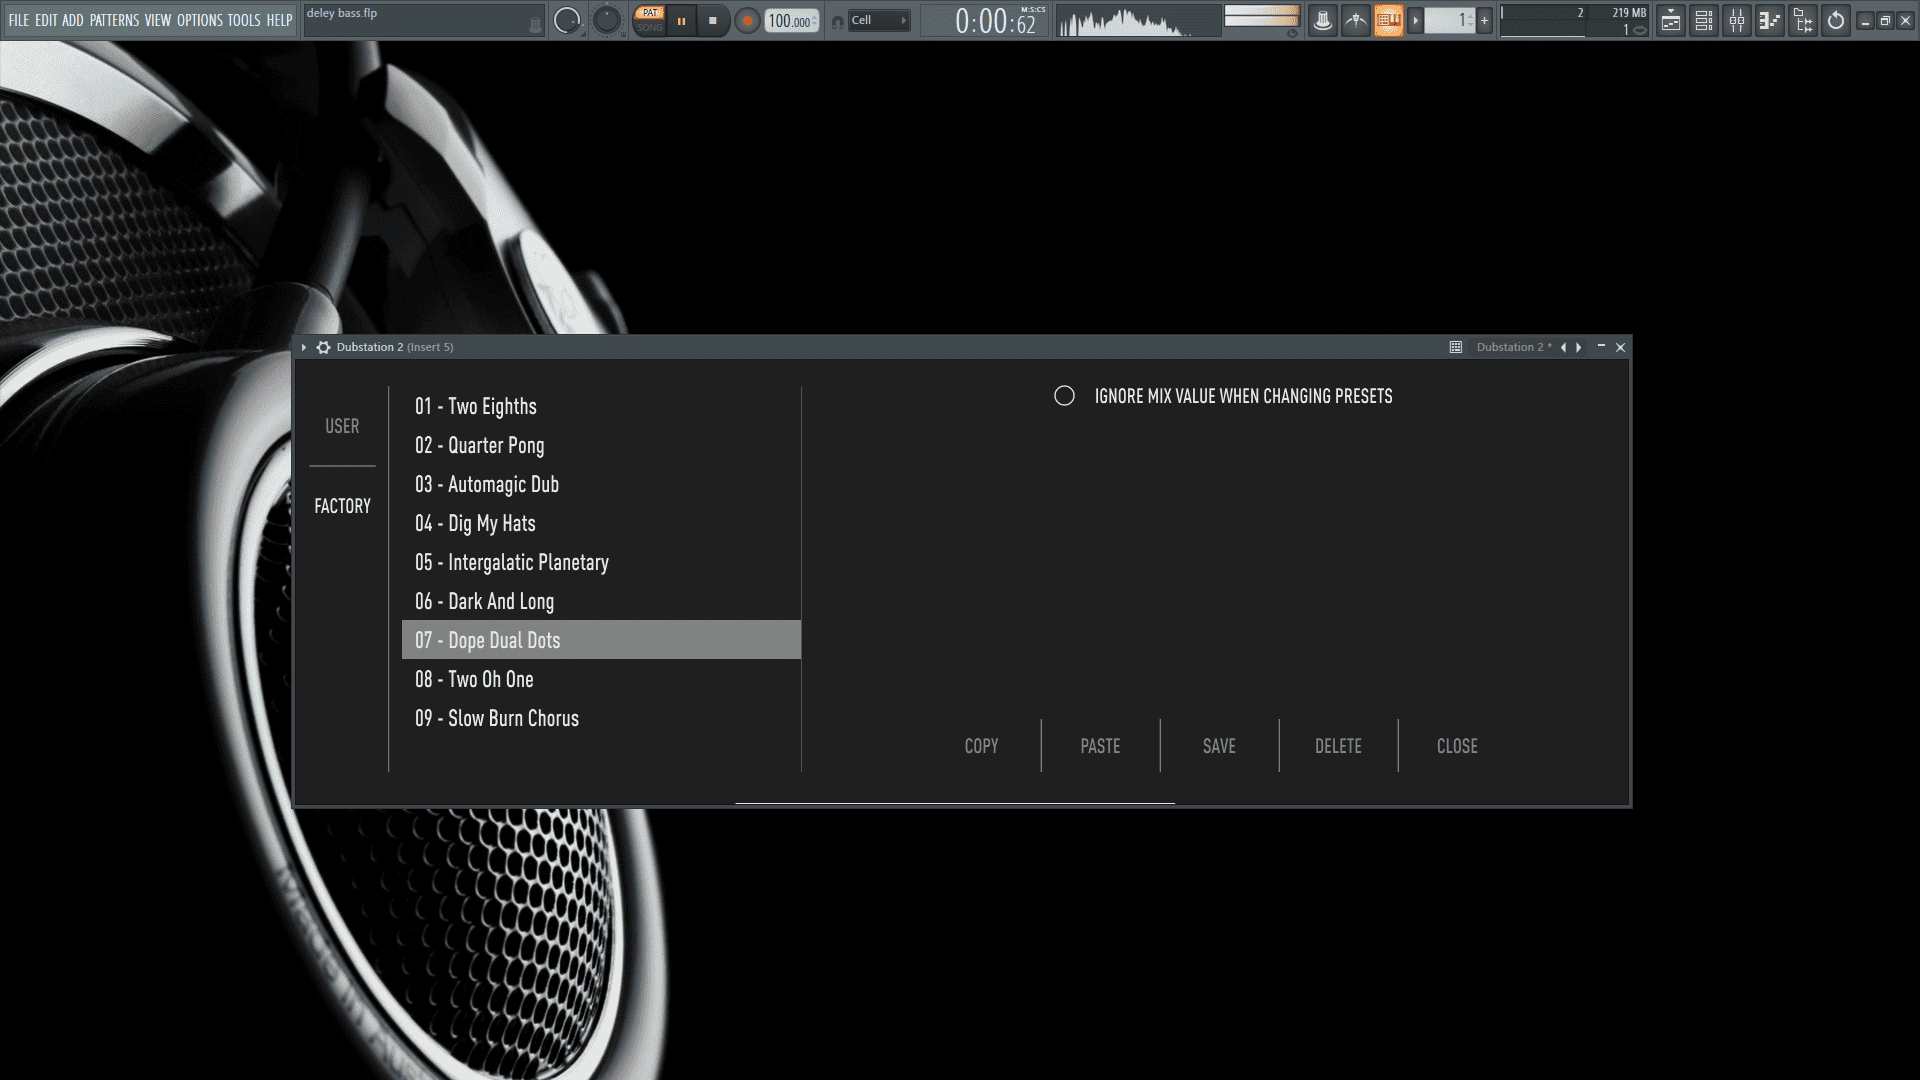The height and width of the screenshot is (1080, 1920).
Task: Go to previous Dubstation 2 preset arrow
Action: (x=1563, y=347)
